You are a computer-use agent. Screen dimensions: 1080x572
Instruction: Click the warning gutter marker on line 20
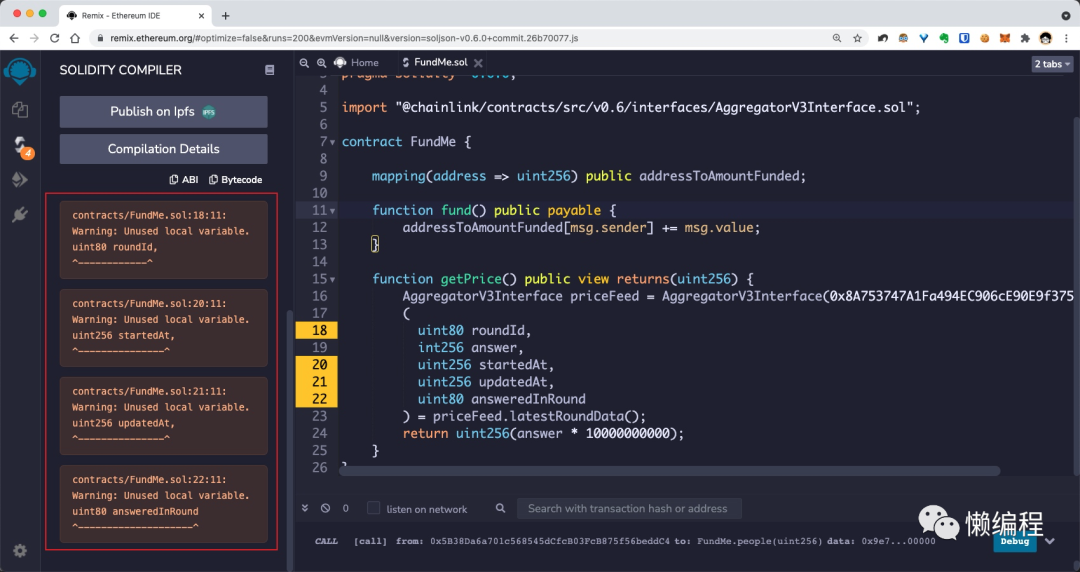click(x=316, y=365)
